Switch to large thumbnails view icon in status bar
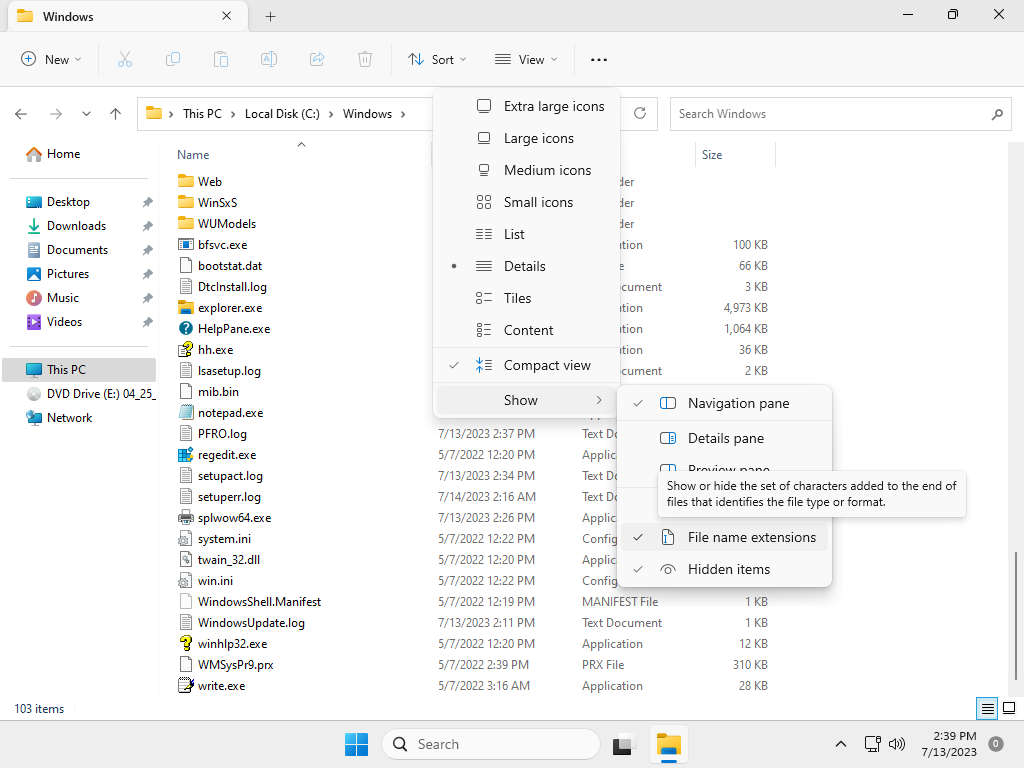The image size is (1024, 768). point(1009,708)
